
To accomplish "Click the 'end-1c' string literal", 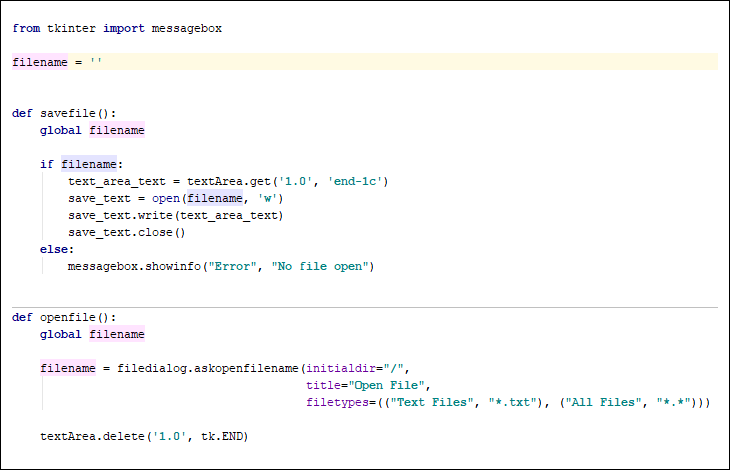I will coord(355,181).
